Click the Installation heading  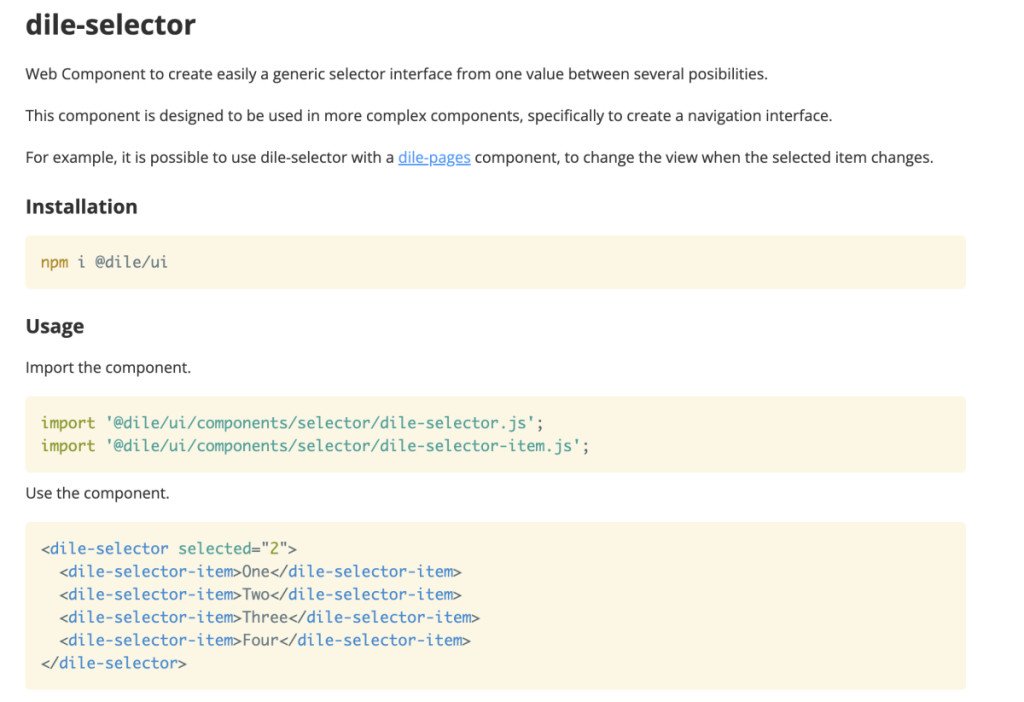coord(81,207)
